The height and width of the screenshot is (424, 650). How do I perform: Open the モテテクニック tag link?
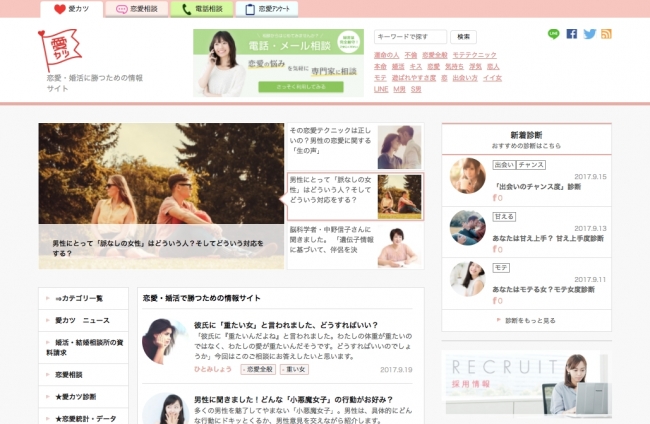click(474, 55)
